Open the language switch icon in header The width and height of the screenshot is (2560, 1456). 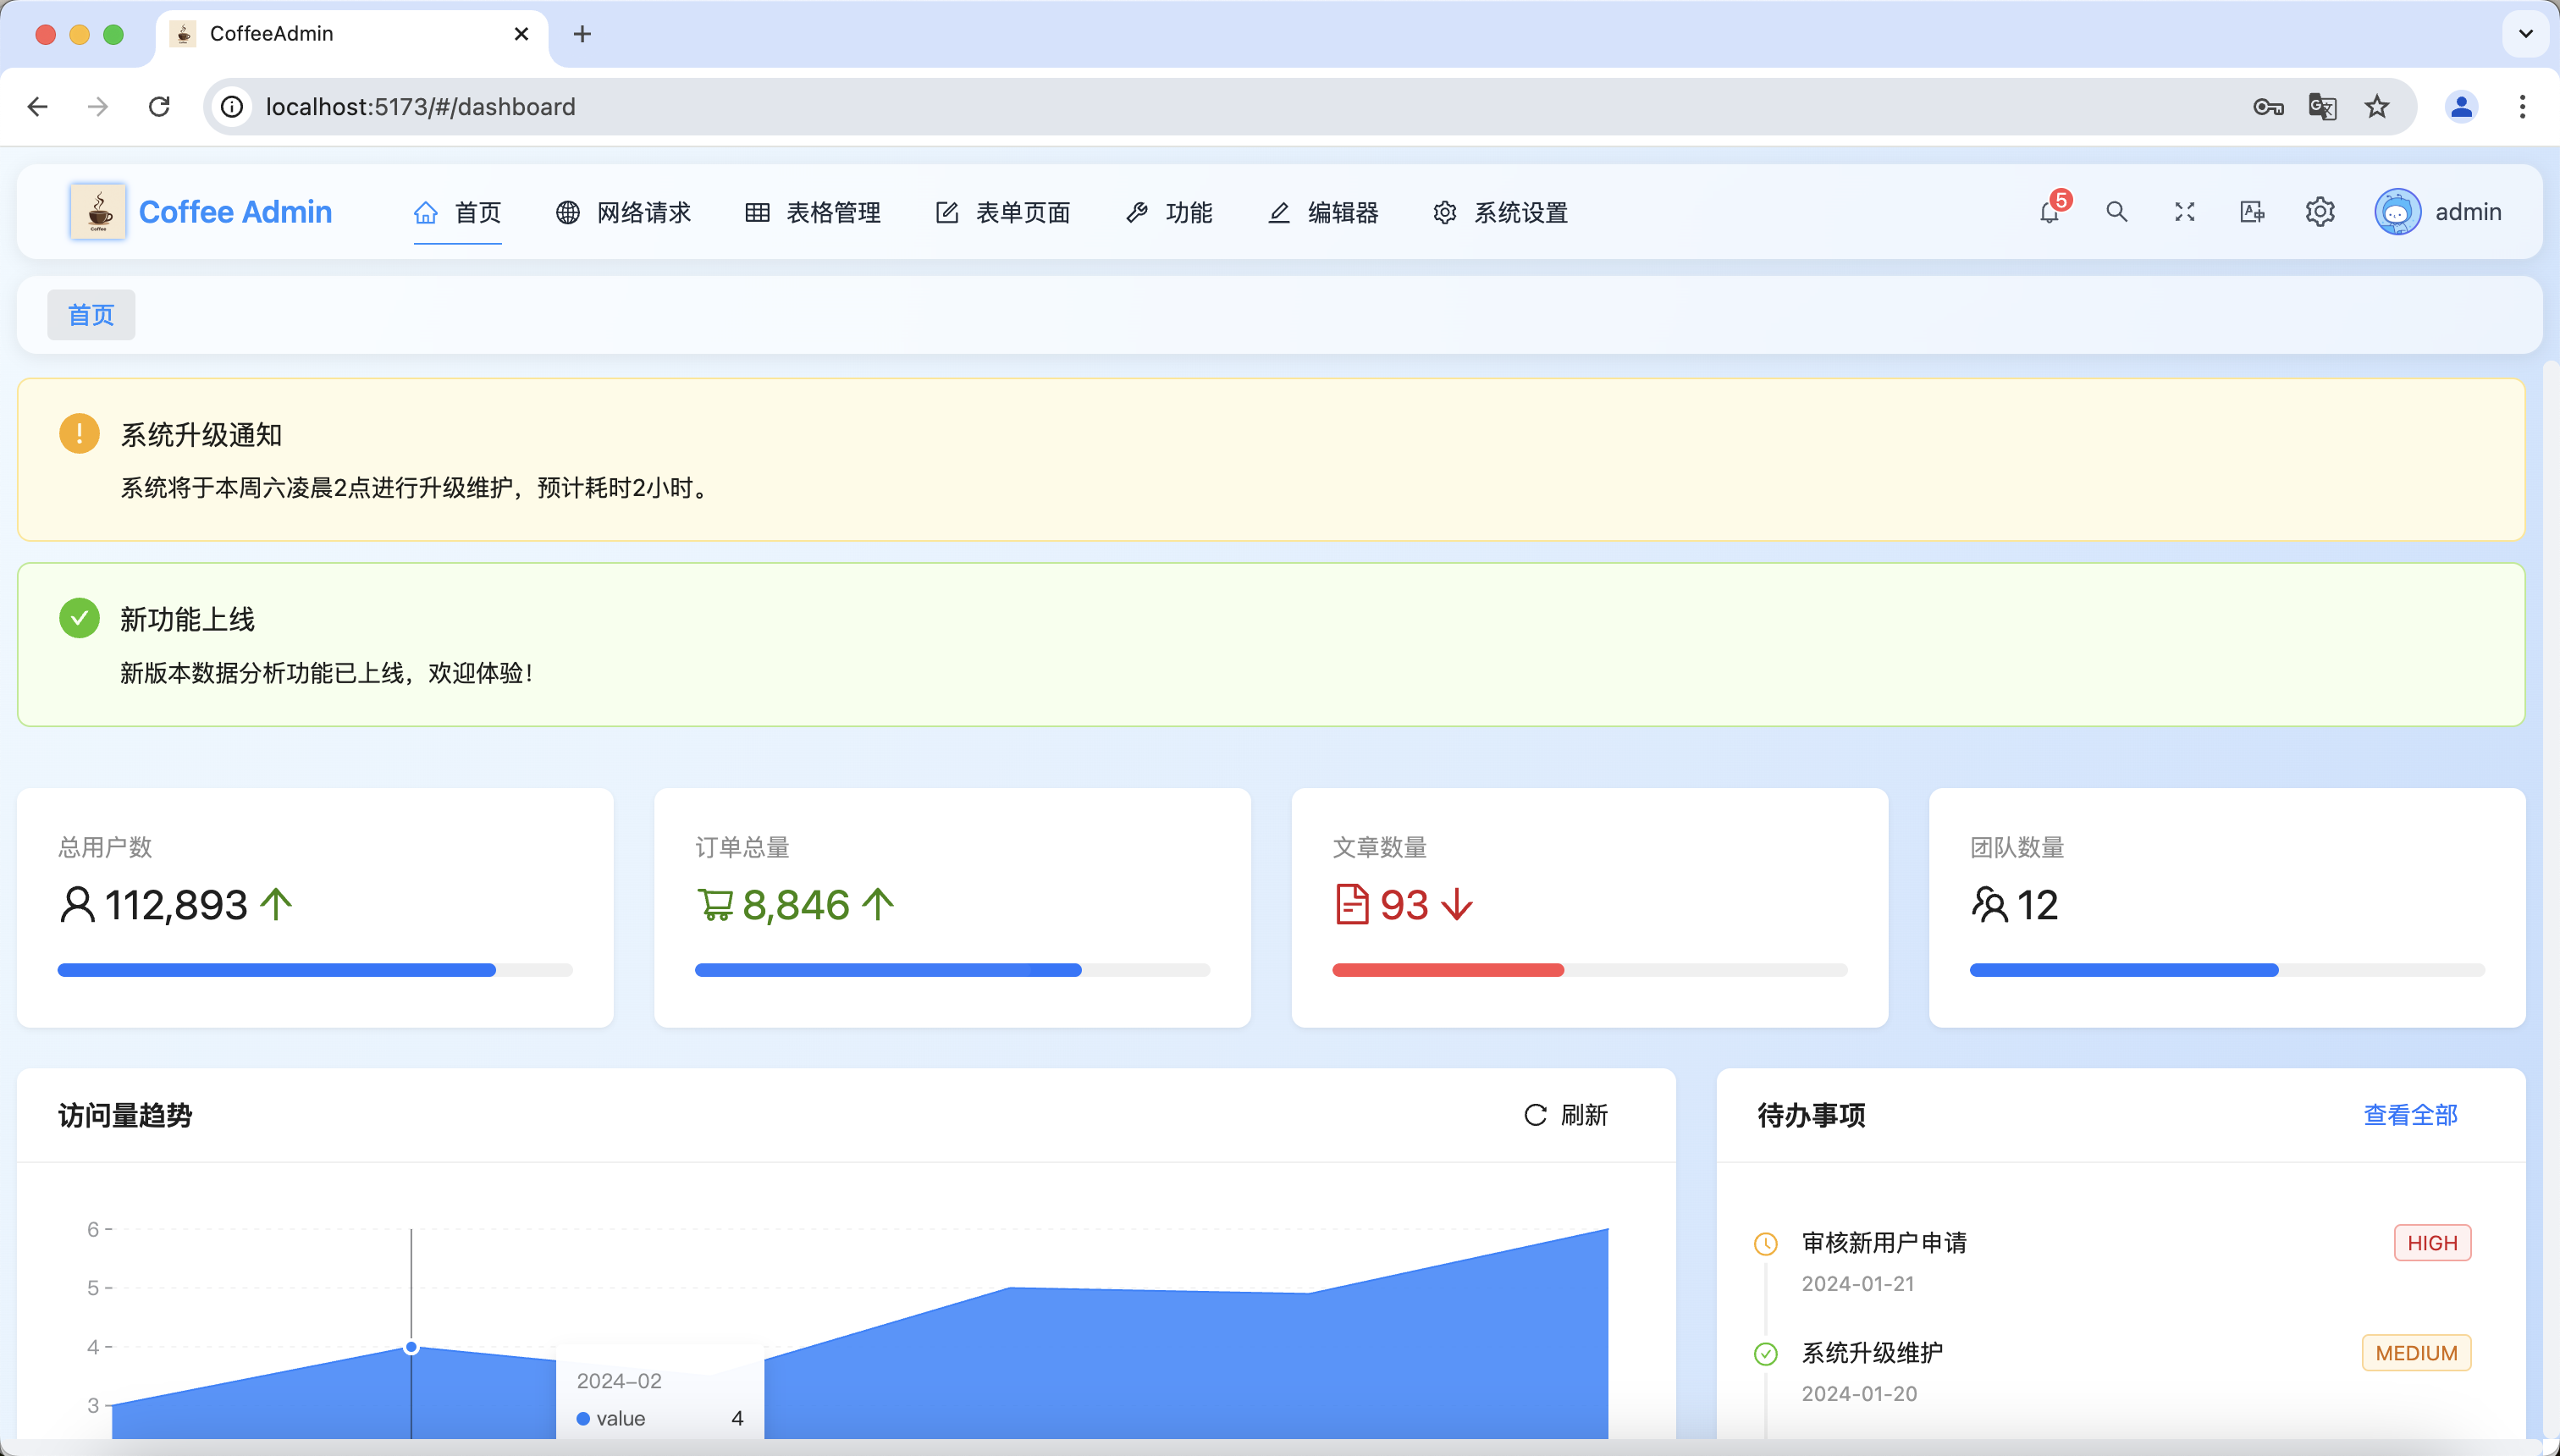[x=2252, y=212]
